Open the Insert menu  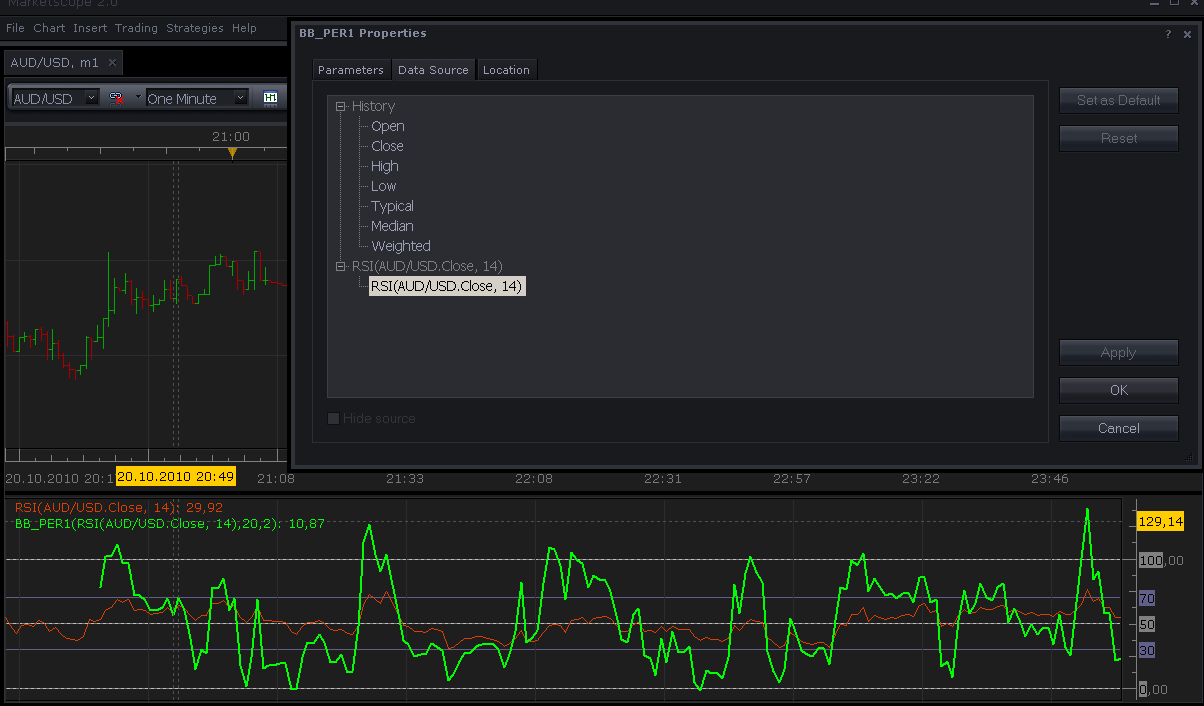point(90,28)
